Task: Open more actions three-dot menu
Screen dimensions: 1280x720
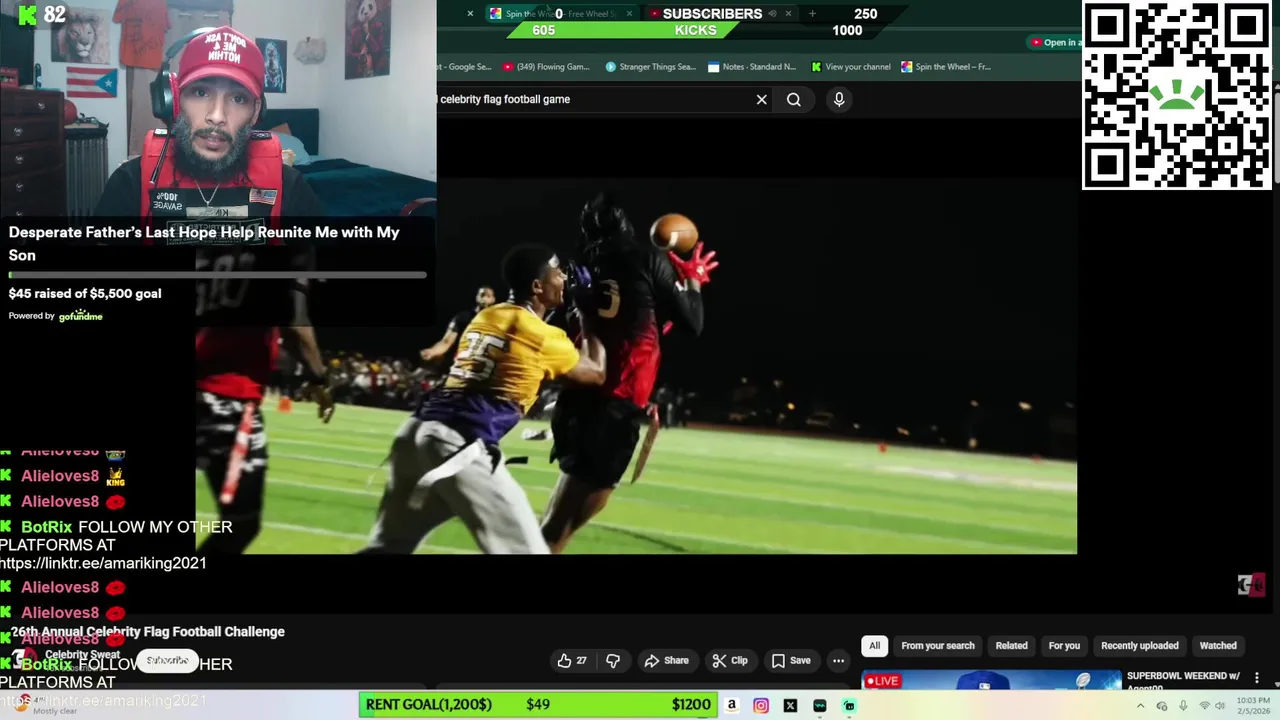Action: 838,661
